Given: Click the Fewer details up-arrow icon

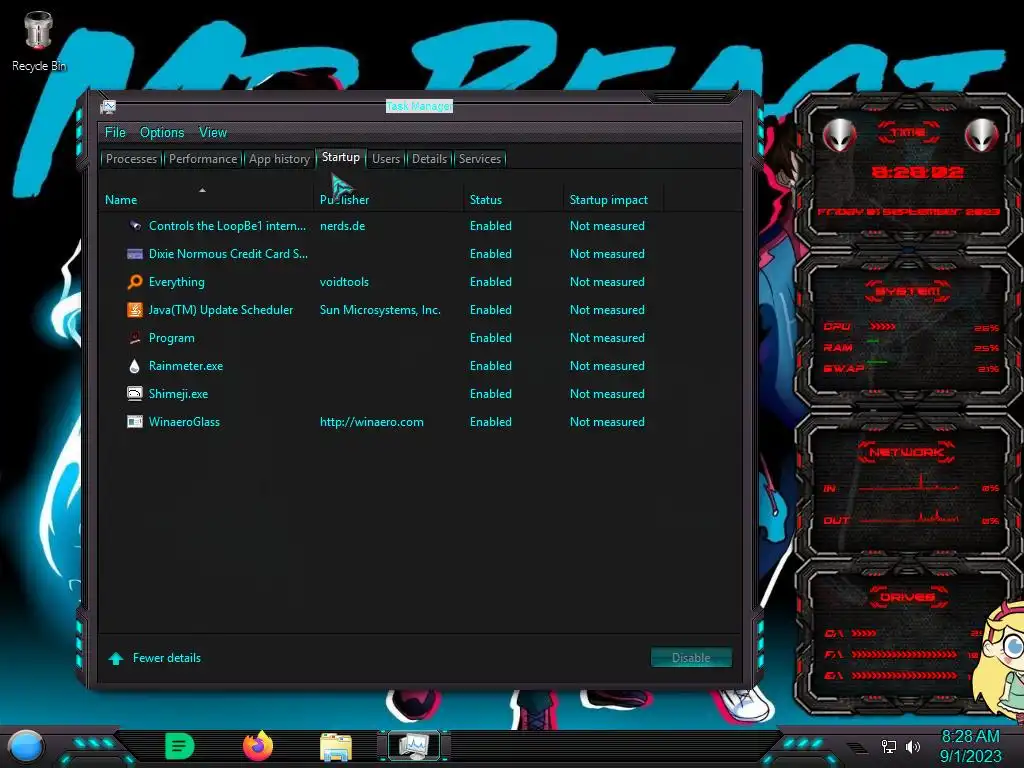Looking at the screenshot, I should [x=116, y=658].
